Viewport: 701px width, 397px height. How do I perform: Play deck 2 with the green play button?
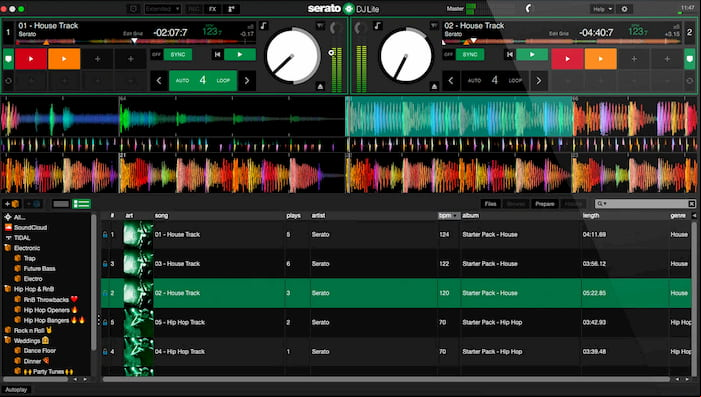[532, 55]
